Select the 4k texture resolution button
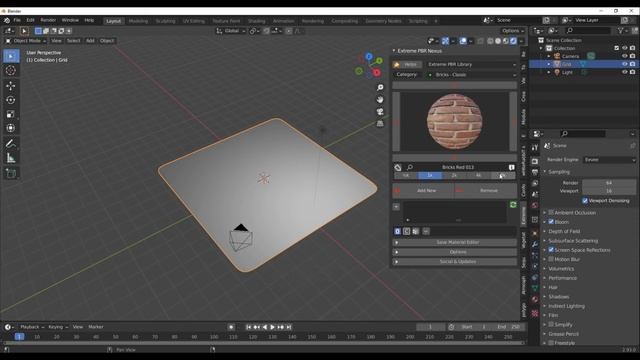This screenshot has height=360, width=640. [478, 176]
